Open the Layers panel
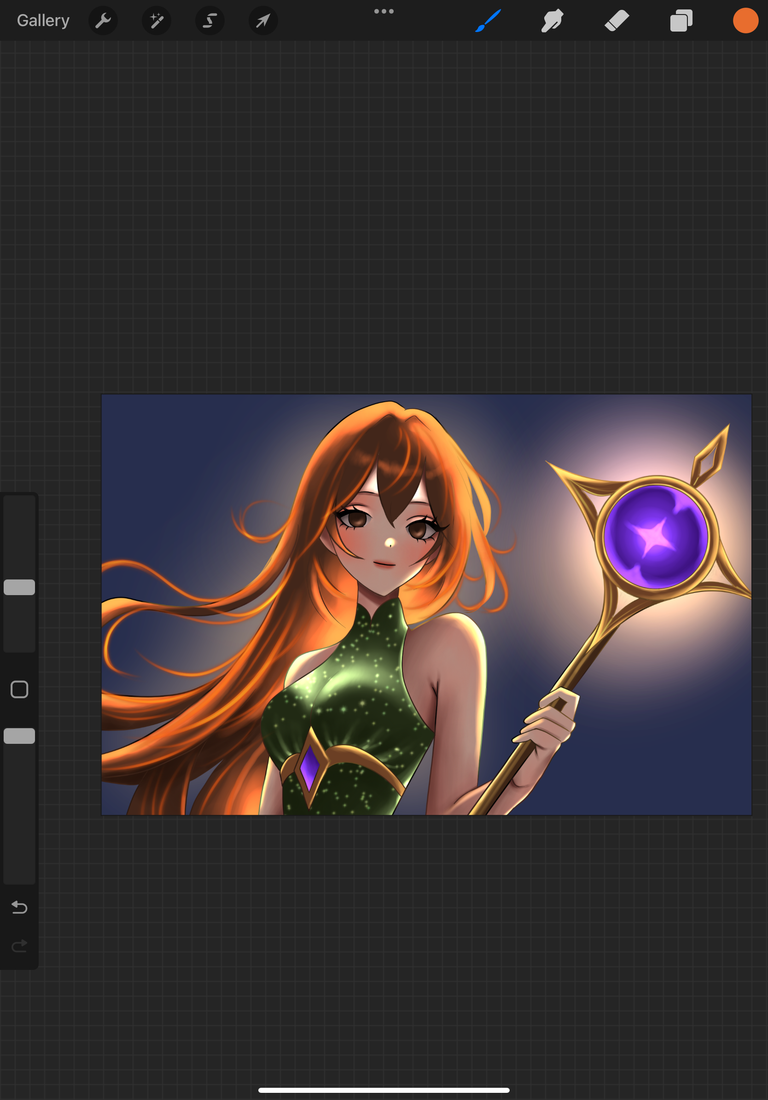Screen dimensions: 768x1100 click(x=681, y=20)
